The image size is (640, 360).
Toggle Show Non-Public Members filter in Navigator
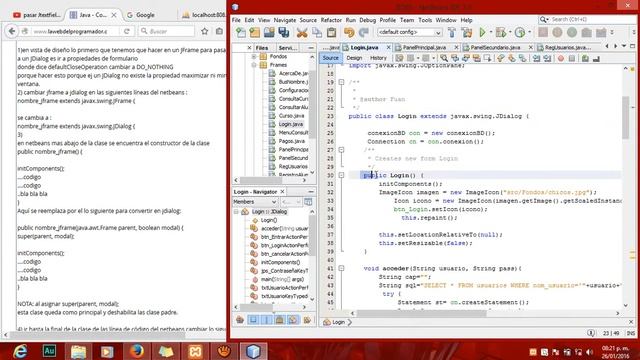coord(280,320)
